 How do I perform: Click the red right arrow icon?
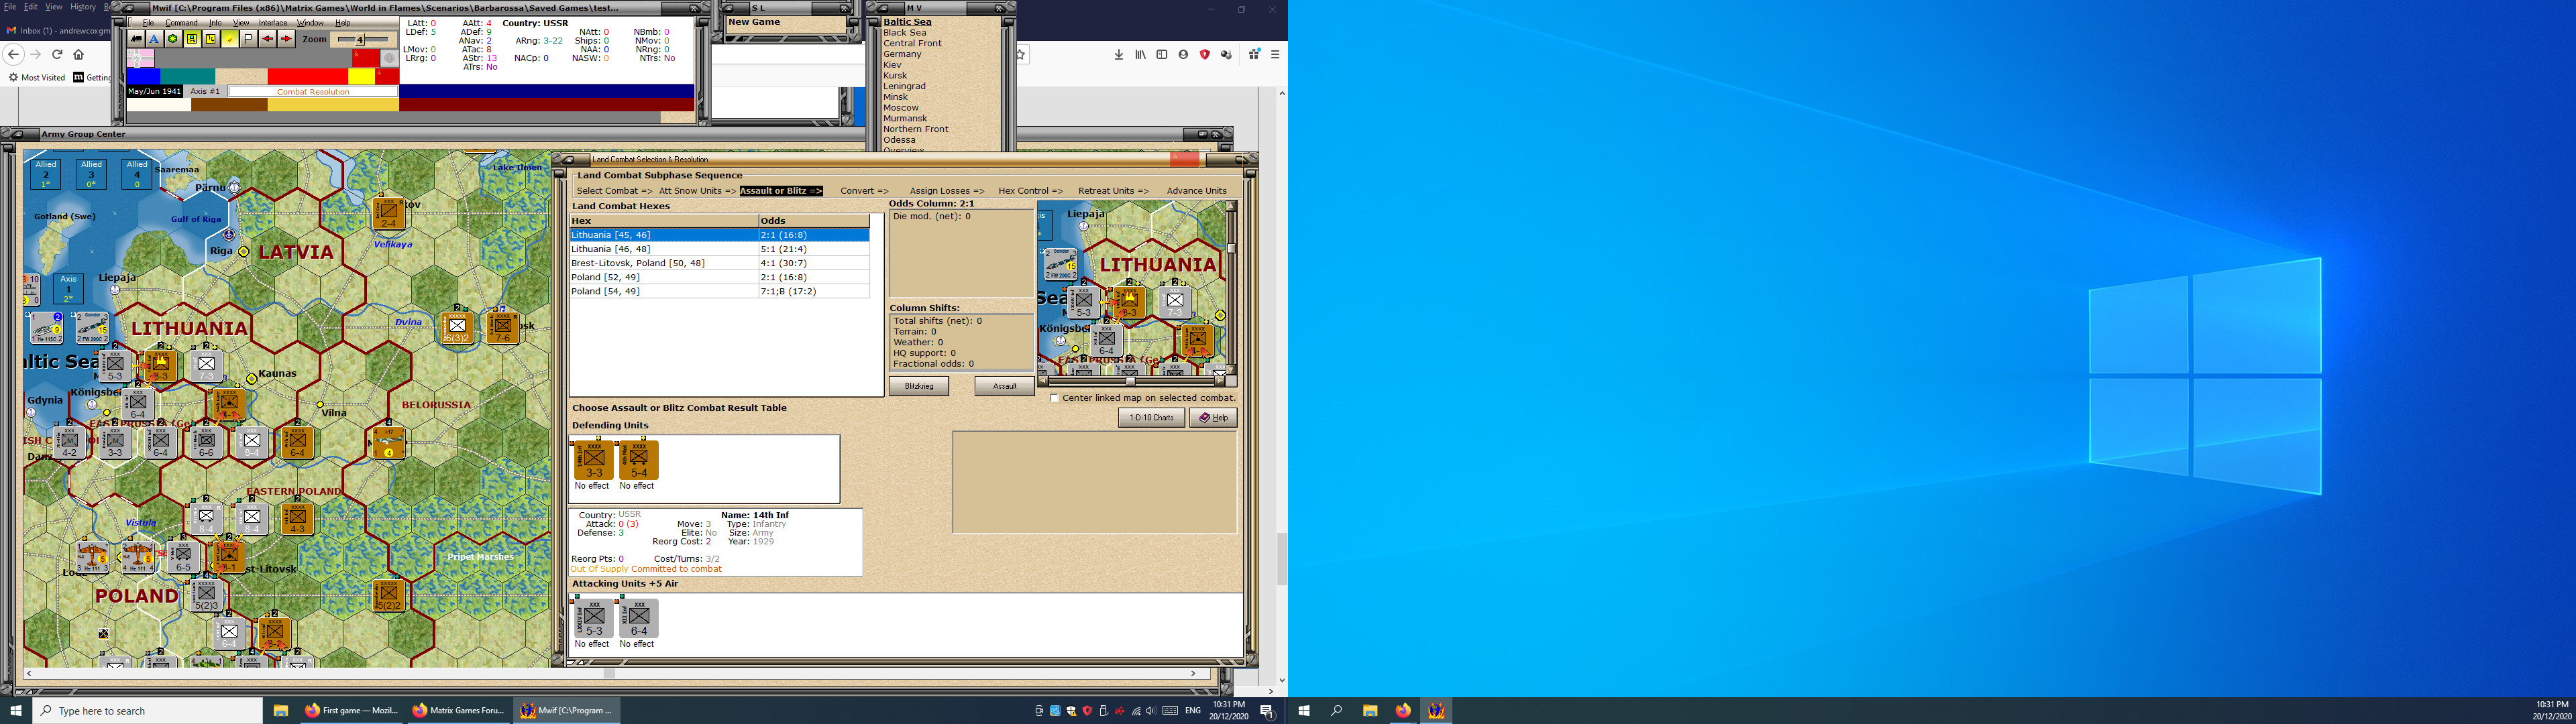coord(286,39)
